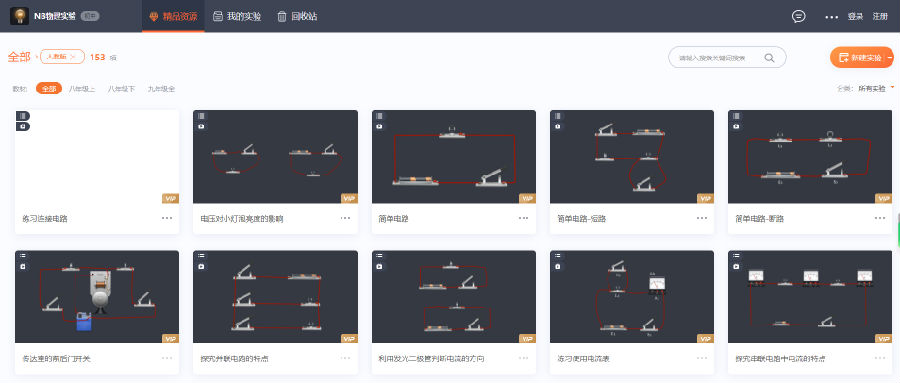Click the 全部 breadcrumb heading
The width and height of the screenshot is (900, 383).
(x=19, y=57)
